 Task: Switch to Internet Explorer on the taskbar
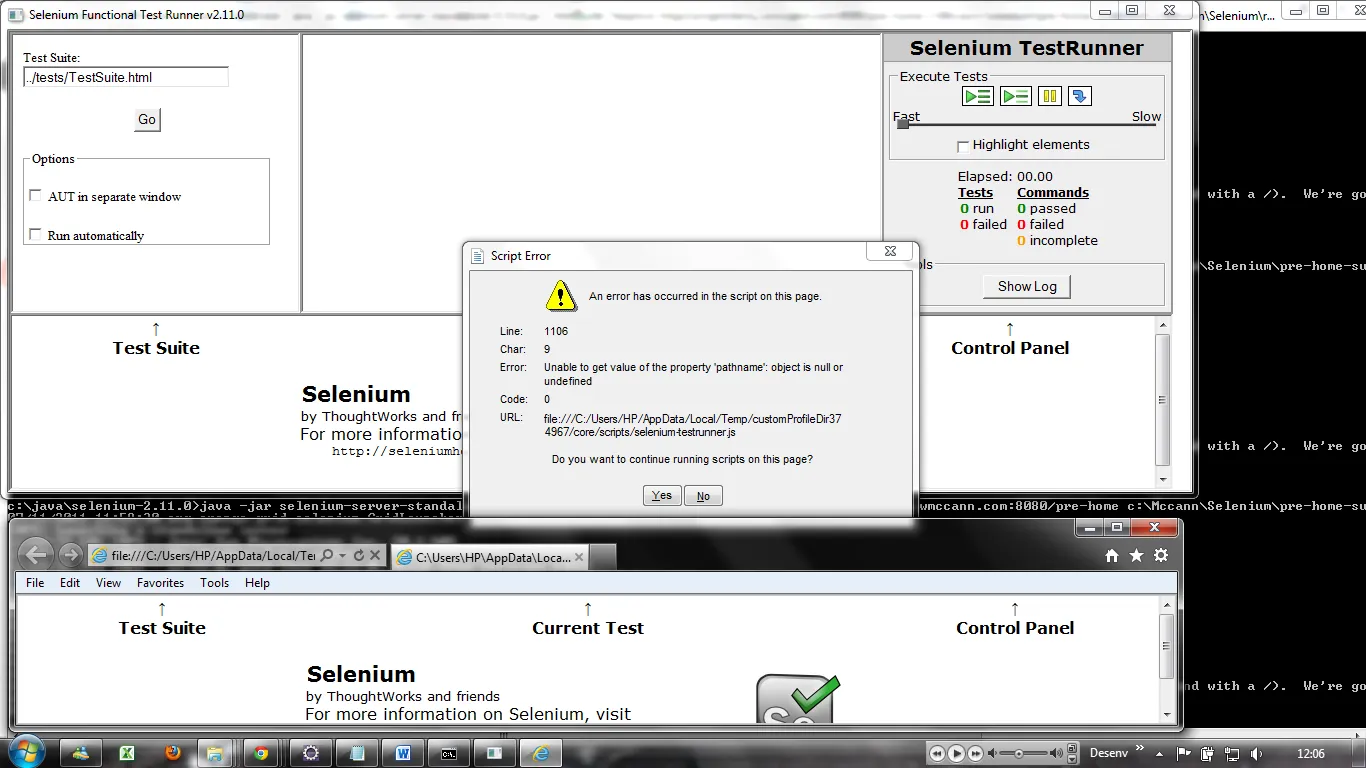(541, 753)
